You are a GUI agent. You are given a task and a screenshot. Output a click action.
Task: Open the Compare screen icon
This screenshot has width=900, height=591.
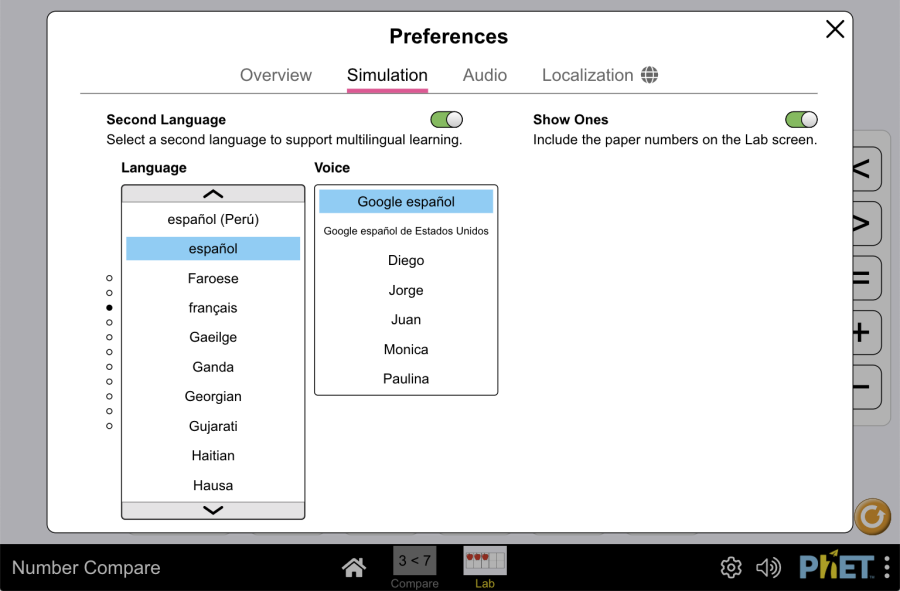[x=414, y=561]
